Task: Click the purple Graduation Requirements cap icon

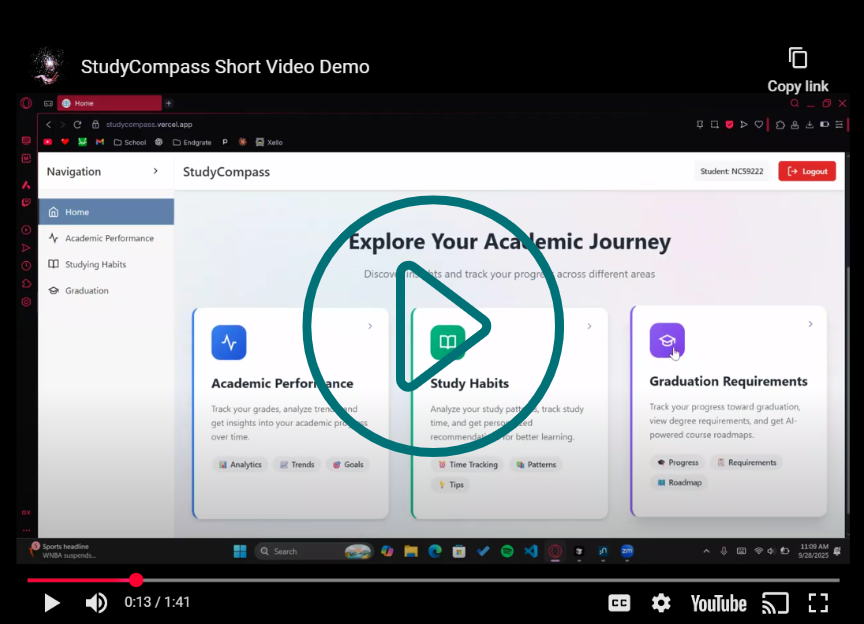Action: [667, 341]
